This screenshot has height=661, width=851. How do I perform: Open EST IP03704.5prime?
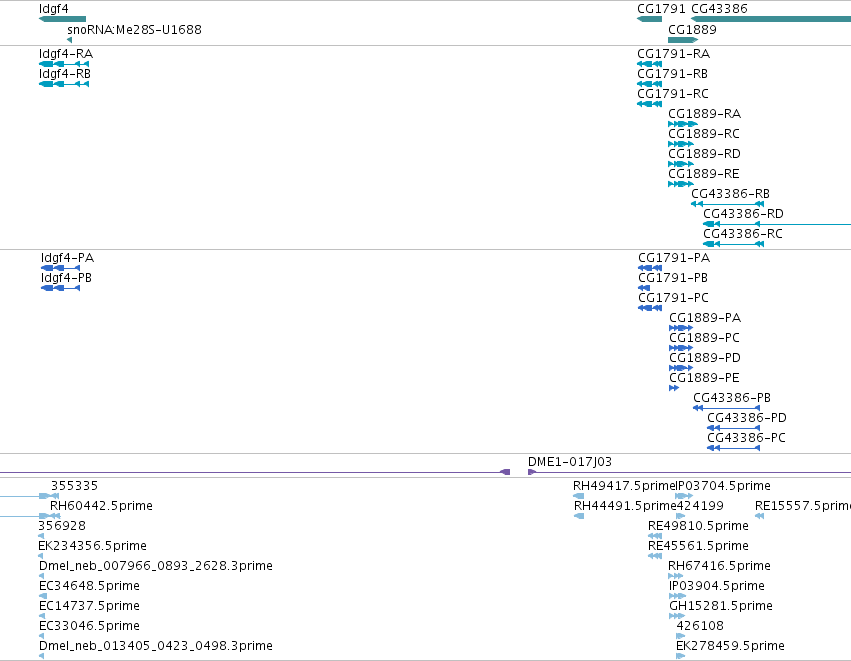(x=723, y=486)
